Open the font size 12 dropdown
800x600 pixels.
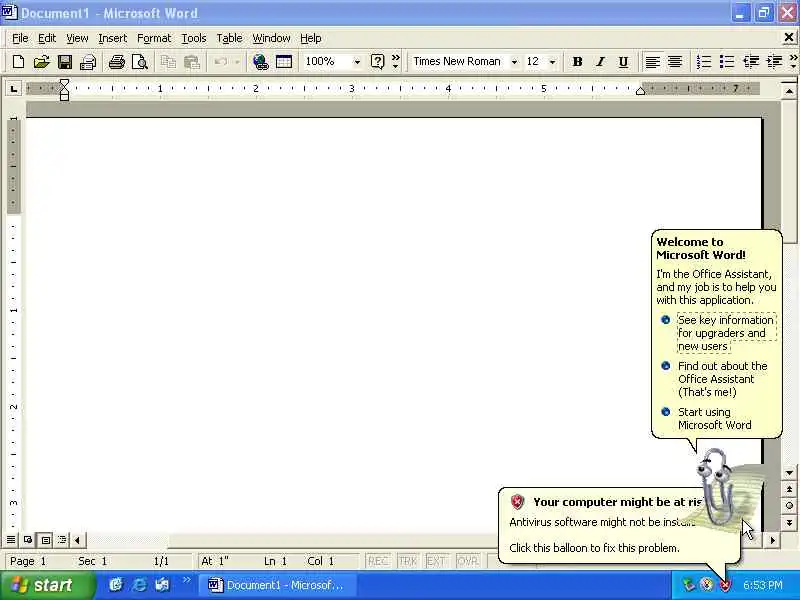tap(553, 62)
